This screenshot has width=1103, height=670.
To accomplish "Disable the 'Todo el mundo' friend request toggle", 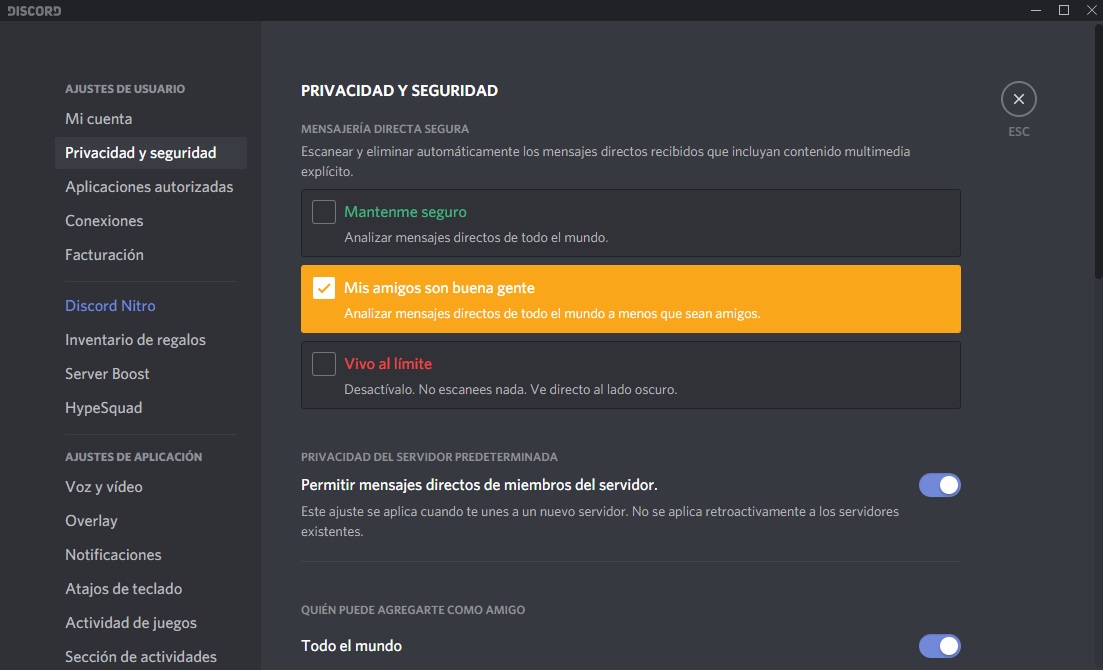I will click(939, 646).
